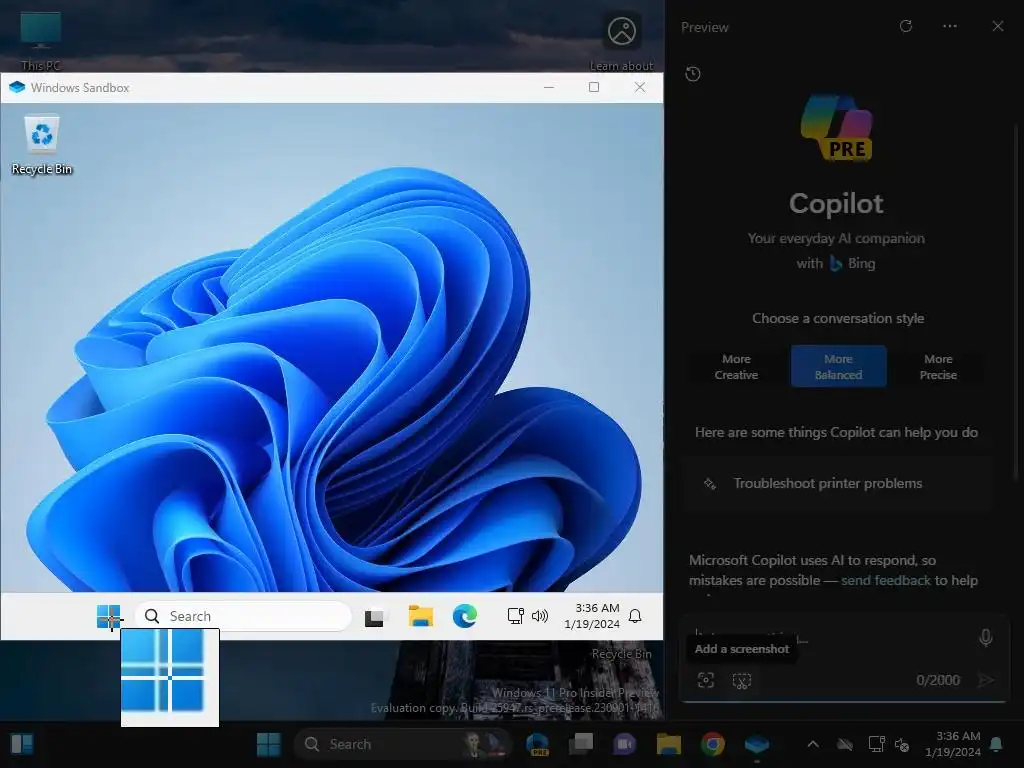Click the muted volume icon in host tray
This screenshot has width=1024, height=768.
click(x=903, y=744)
